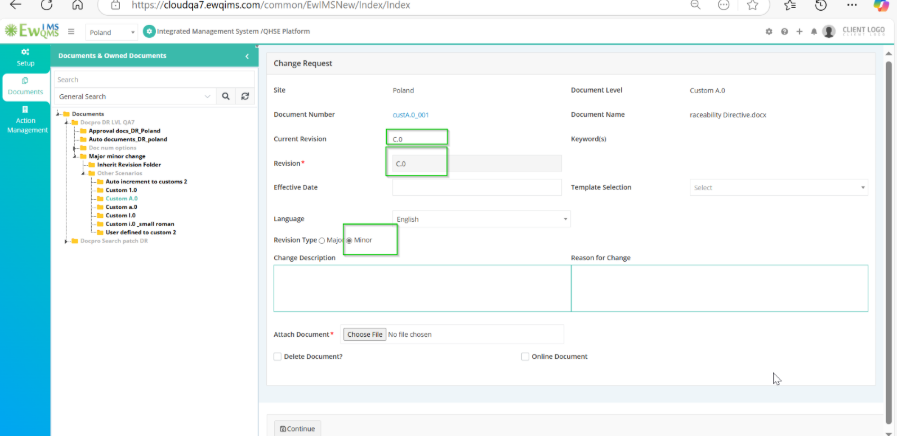Open the General Search dropdown
The height and width of the screenshot is (436, 898).
coord(135,96)
